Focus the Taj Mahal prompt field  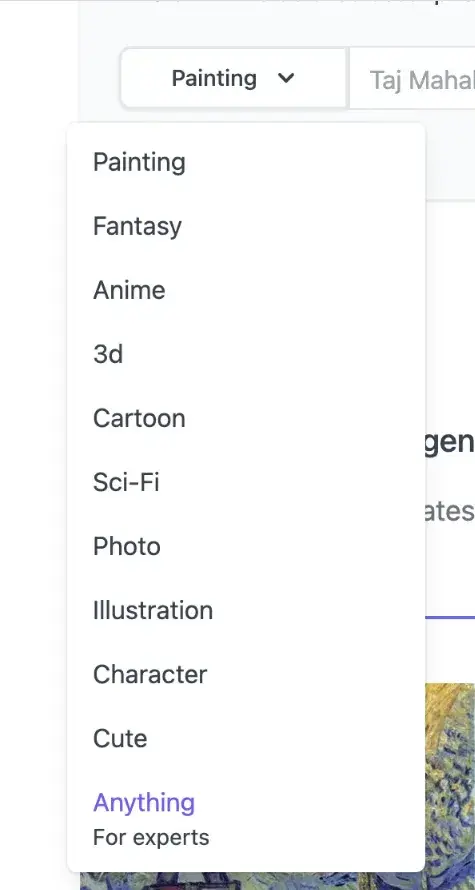[413, 79]
